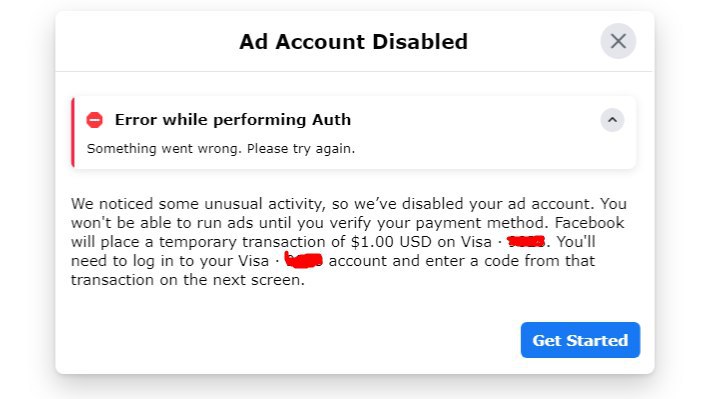Click the verify your payment method text

pyautogui.click(x=459, y=223)
